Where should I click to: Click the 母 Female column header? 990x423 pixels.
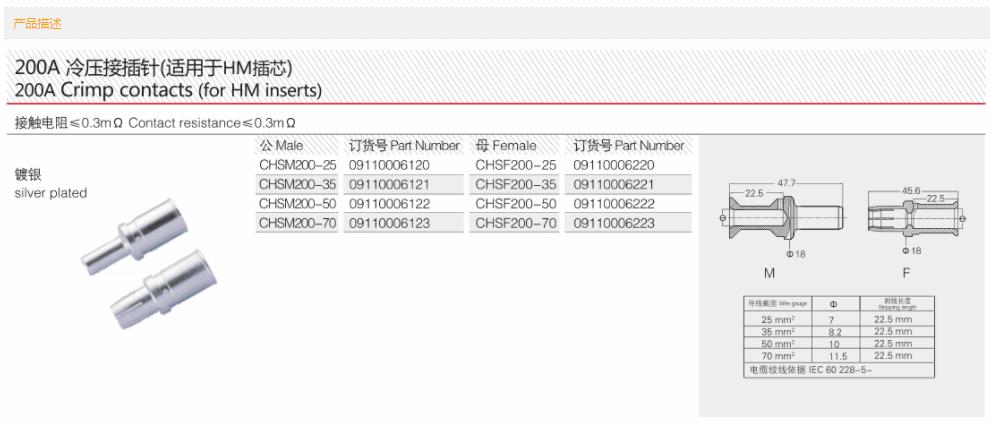(x=506, y=146)
